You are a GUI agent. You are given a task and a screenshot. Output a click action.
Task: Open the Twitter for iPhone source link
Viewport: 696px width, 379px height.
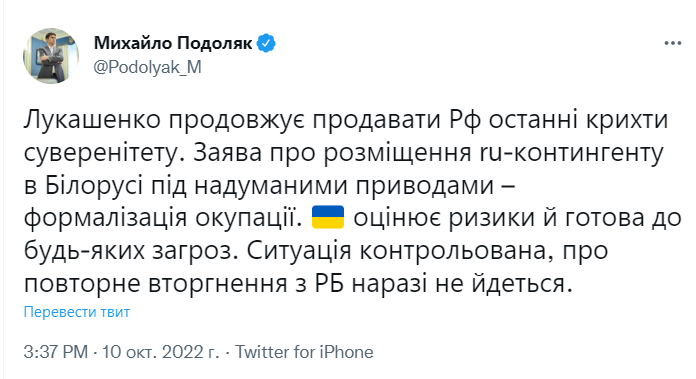[304, 352]
